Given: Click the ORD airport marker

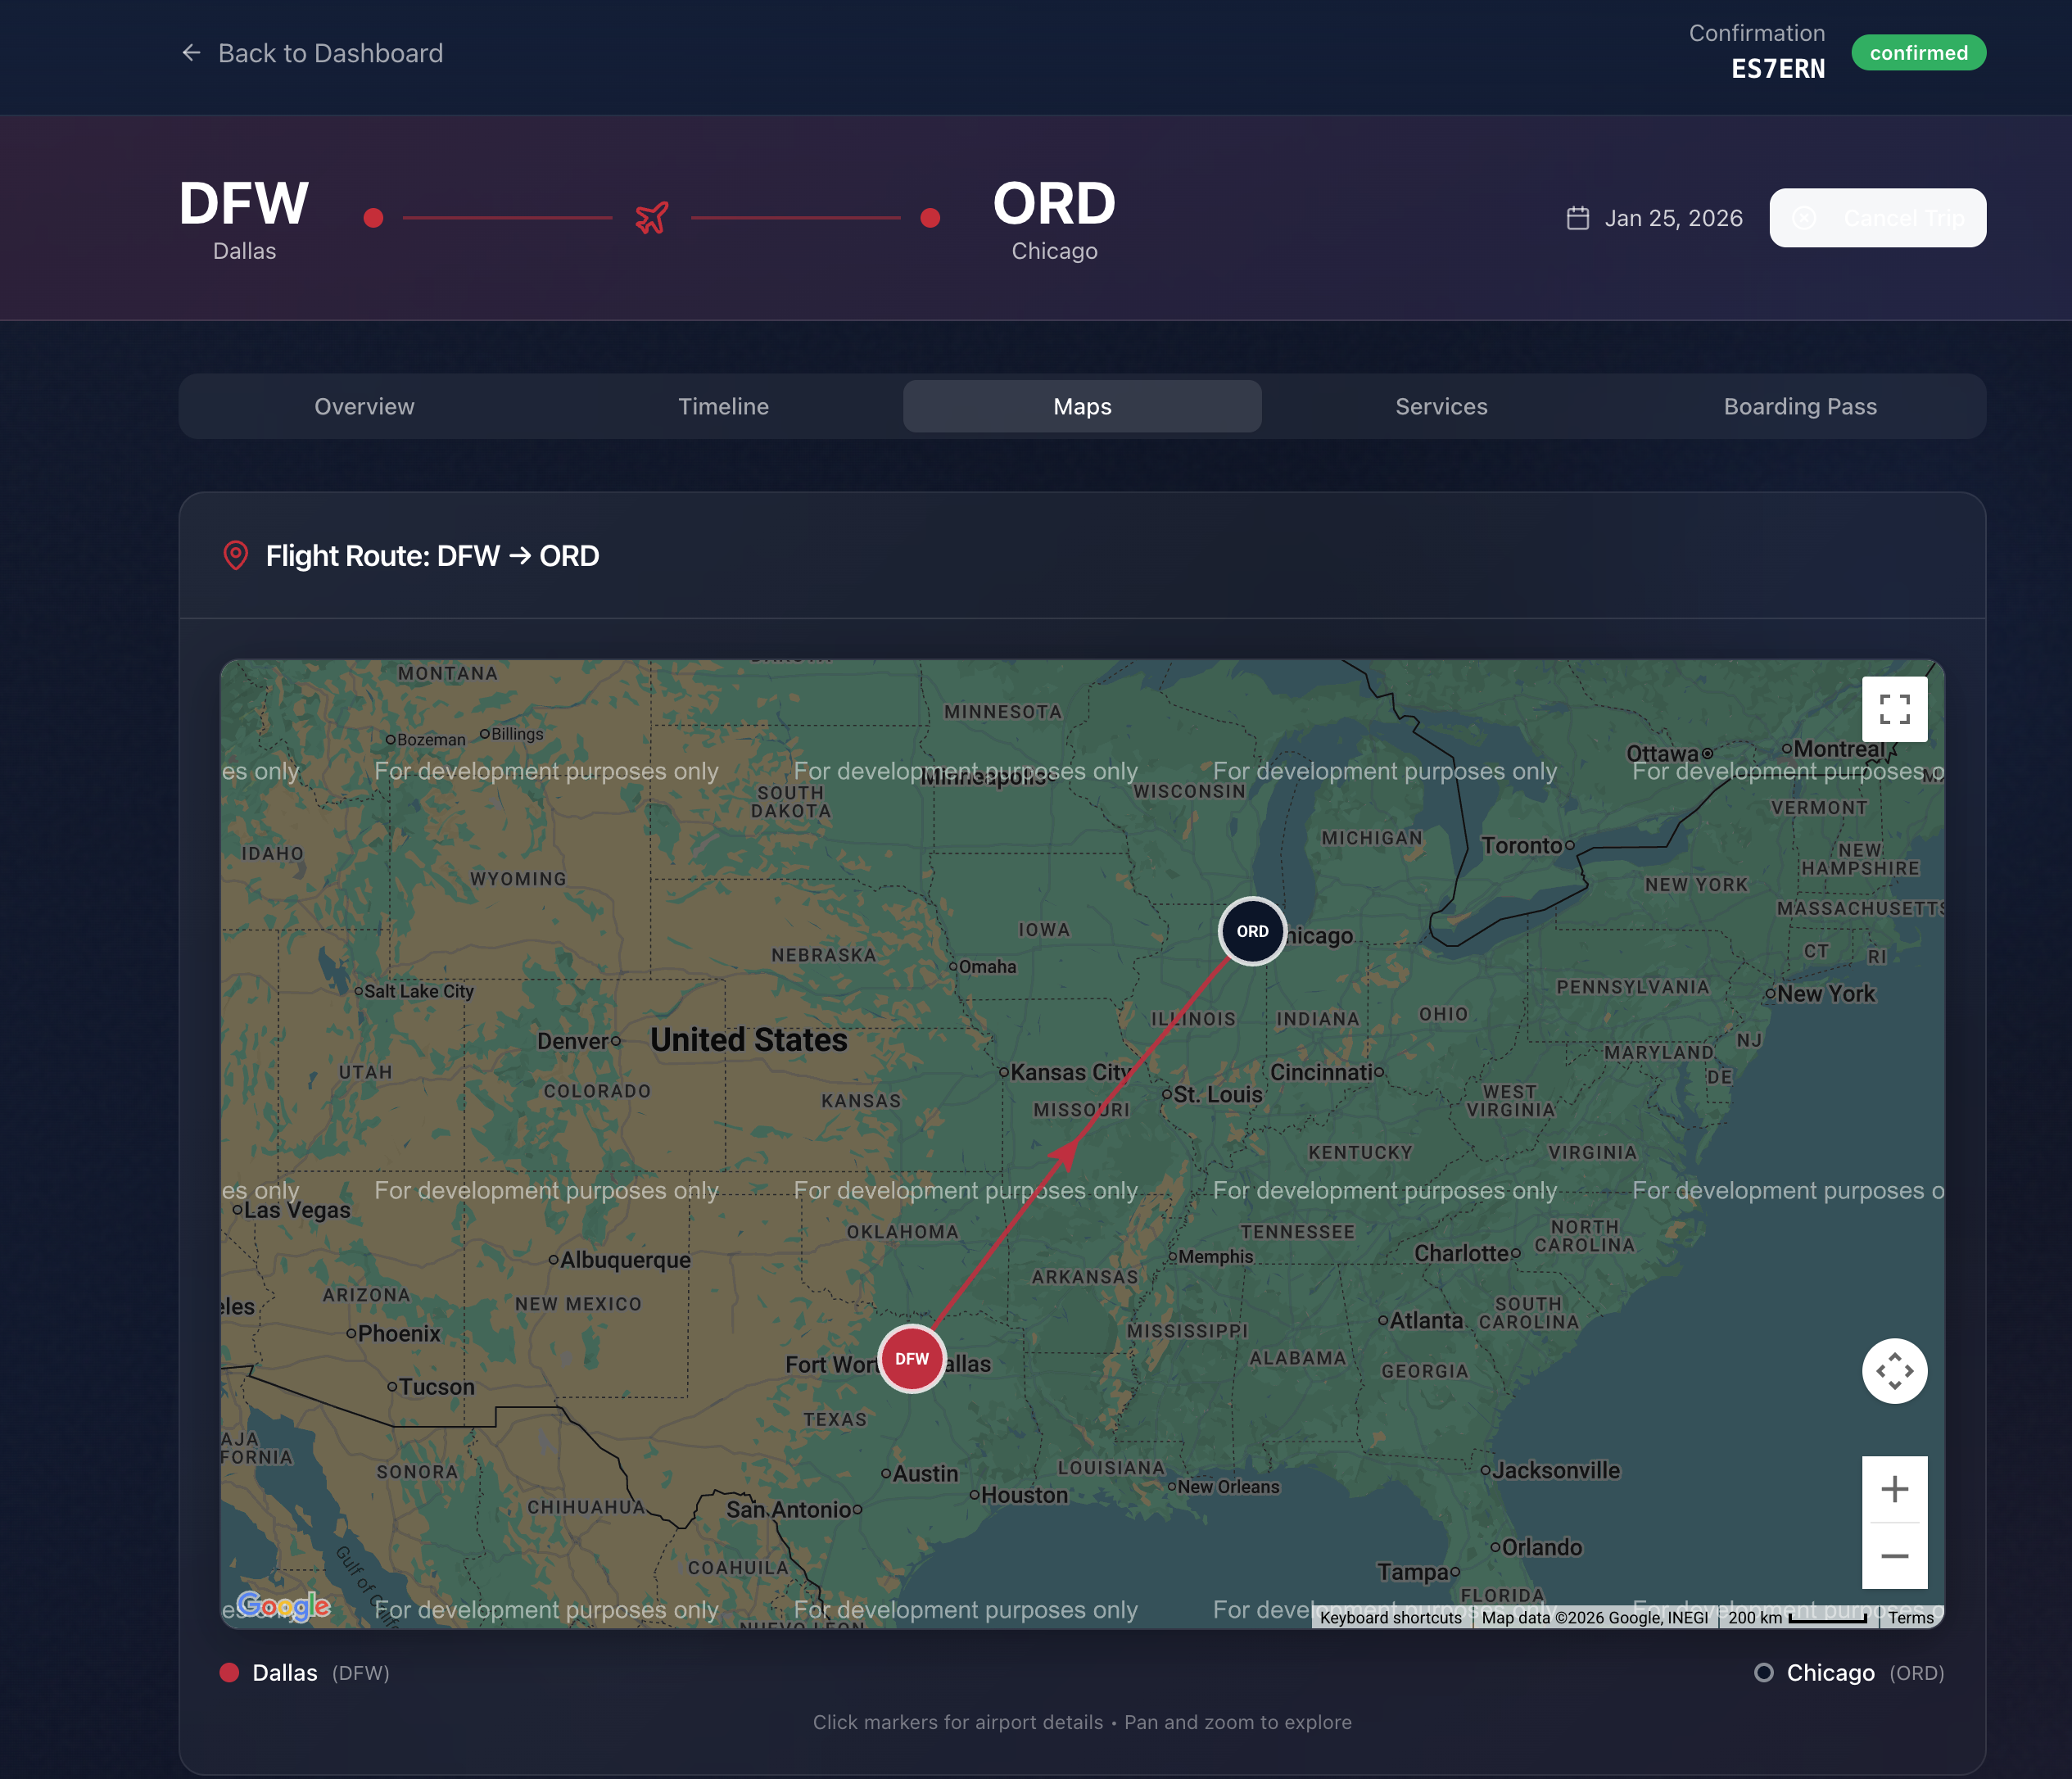Looking at the screenshot, I should coord(1251,931).
